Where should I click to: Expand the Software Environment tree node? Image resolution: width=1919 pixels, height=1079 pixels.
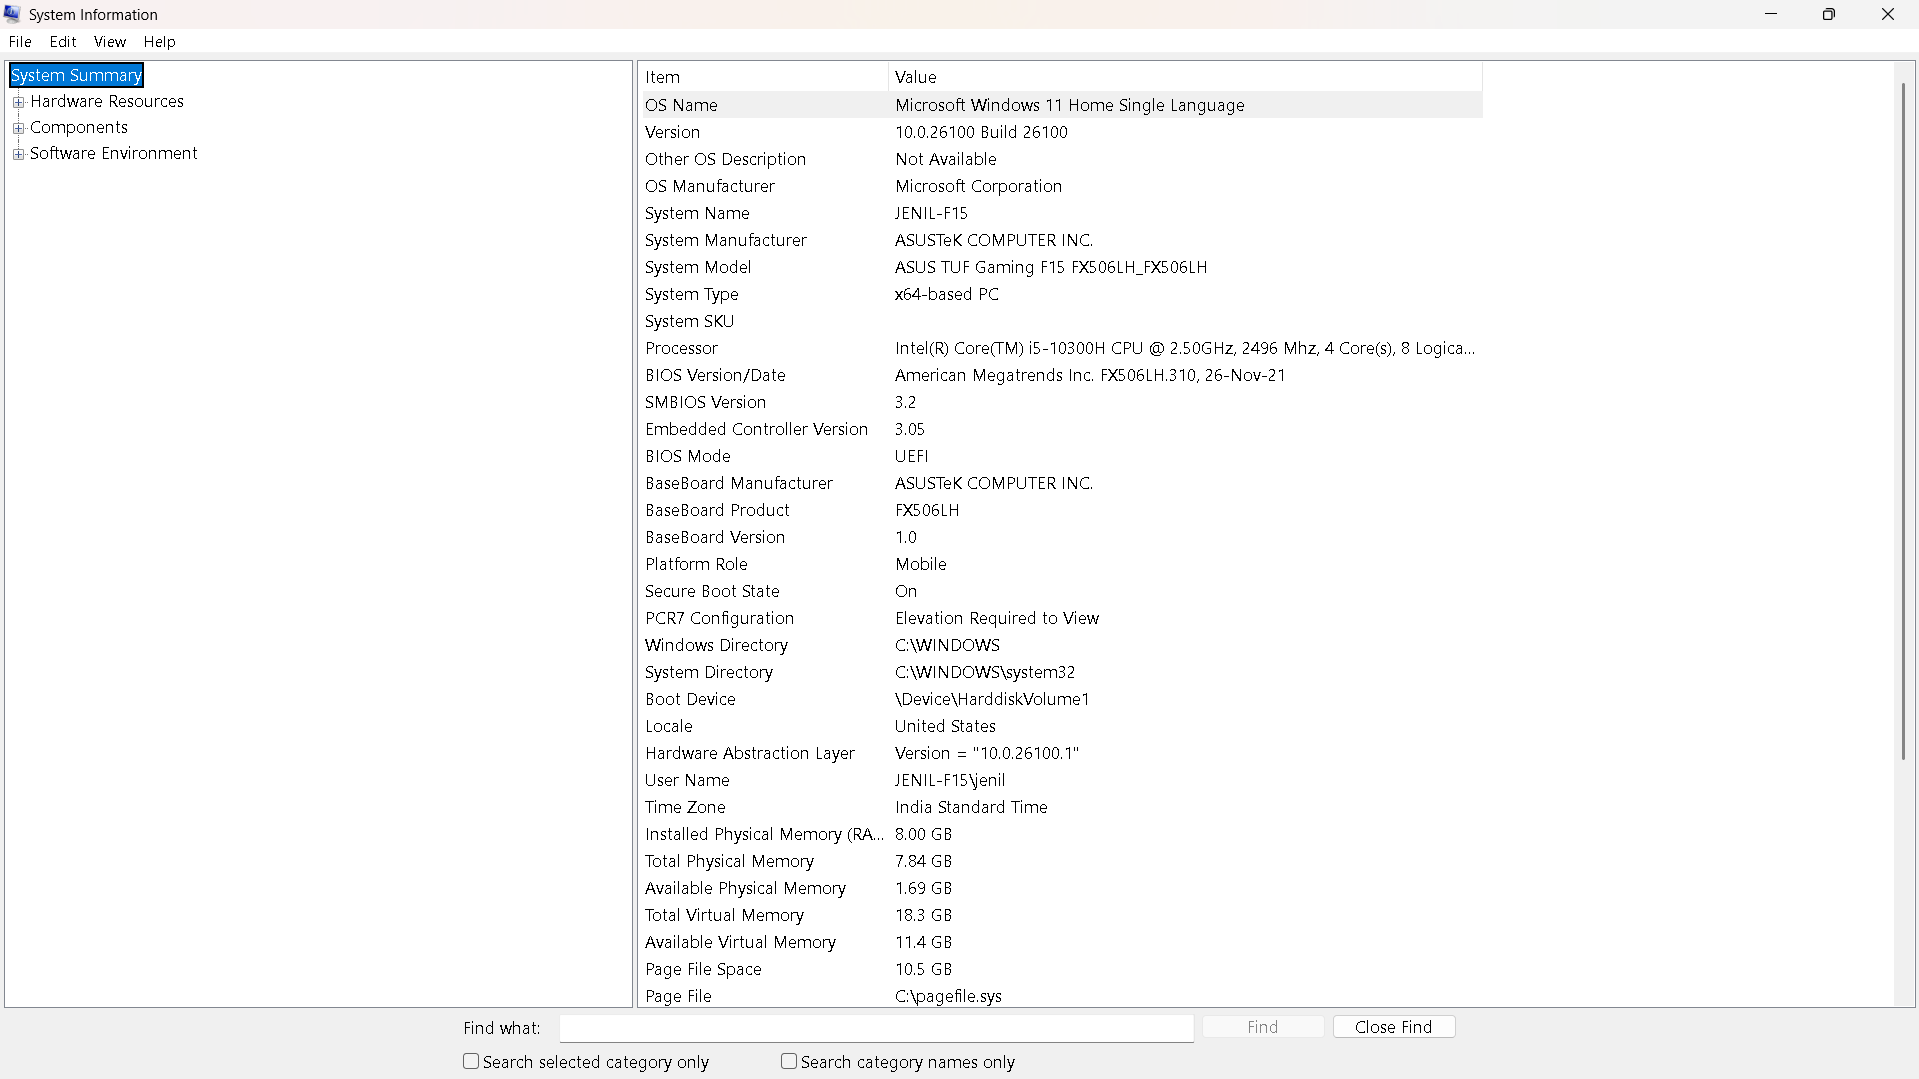tap(17, 153)
